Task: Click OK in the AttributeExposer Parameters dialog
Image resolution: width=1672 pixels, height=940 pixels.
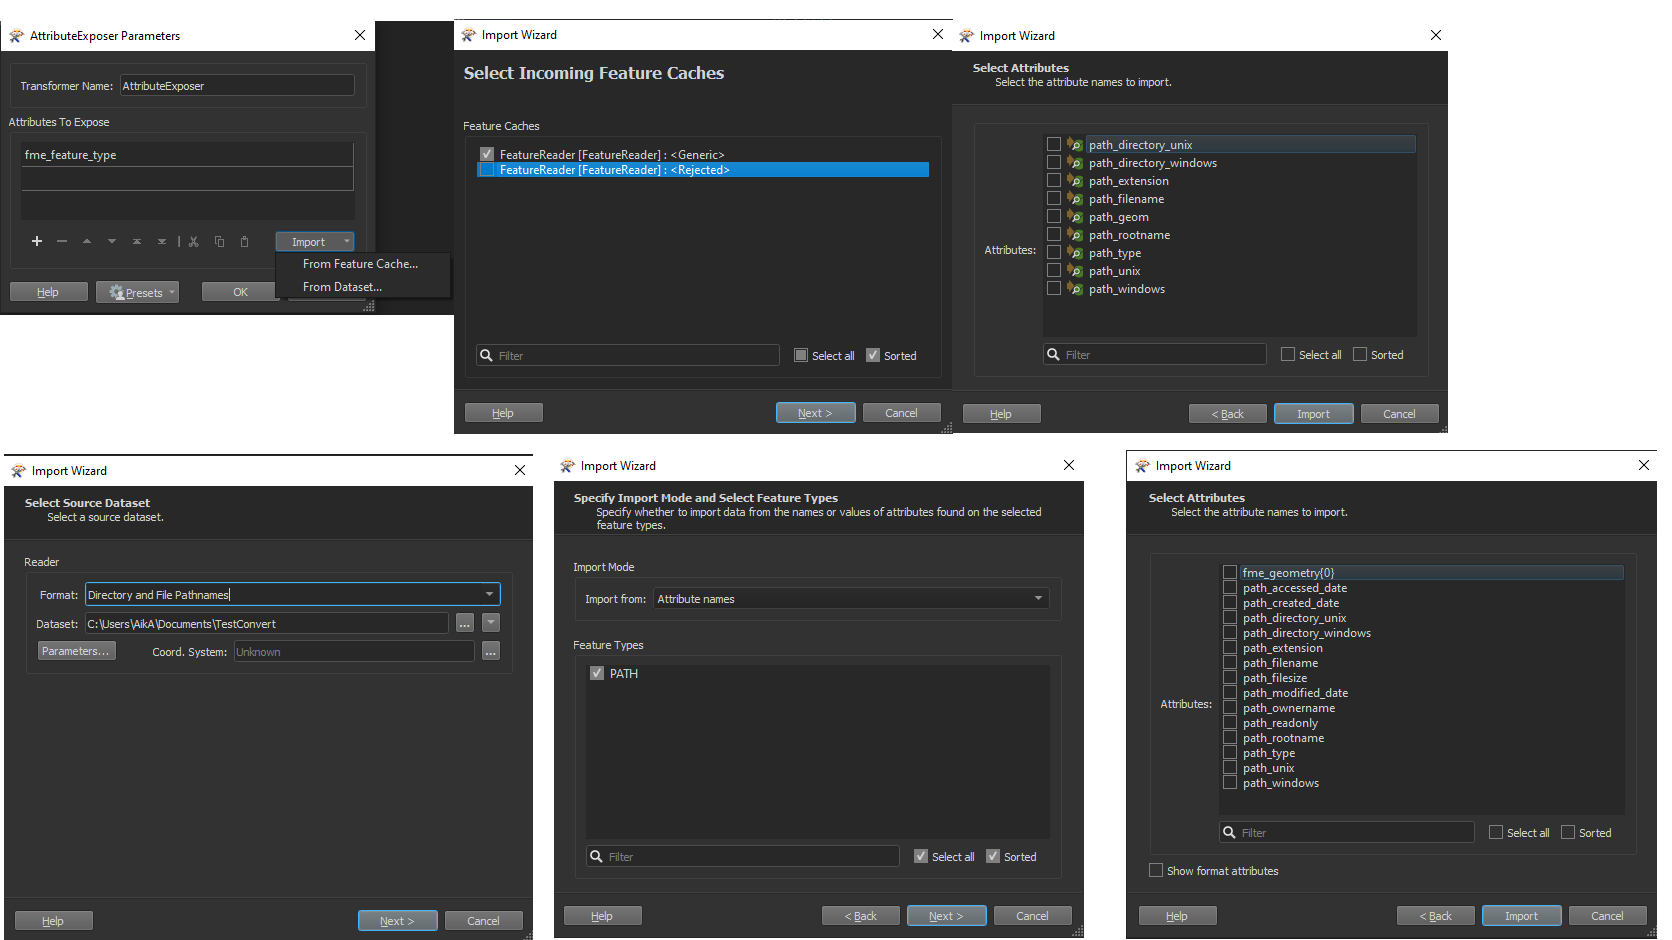Action: tap(241, 292)
